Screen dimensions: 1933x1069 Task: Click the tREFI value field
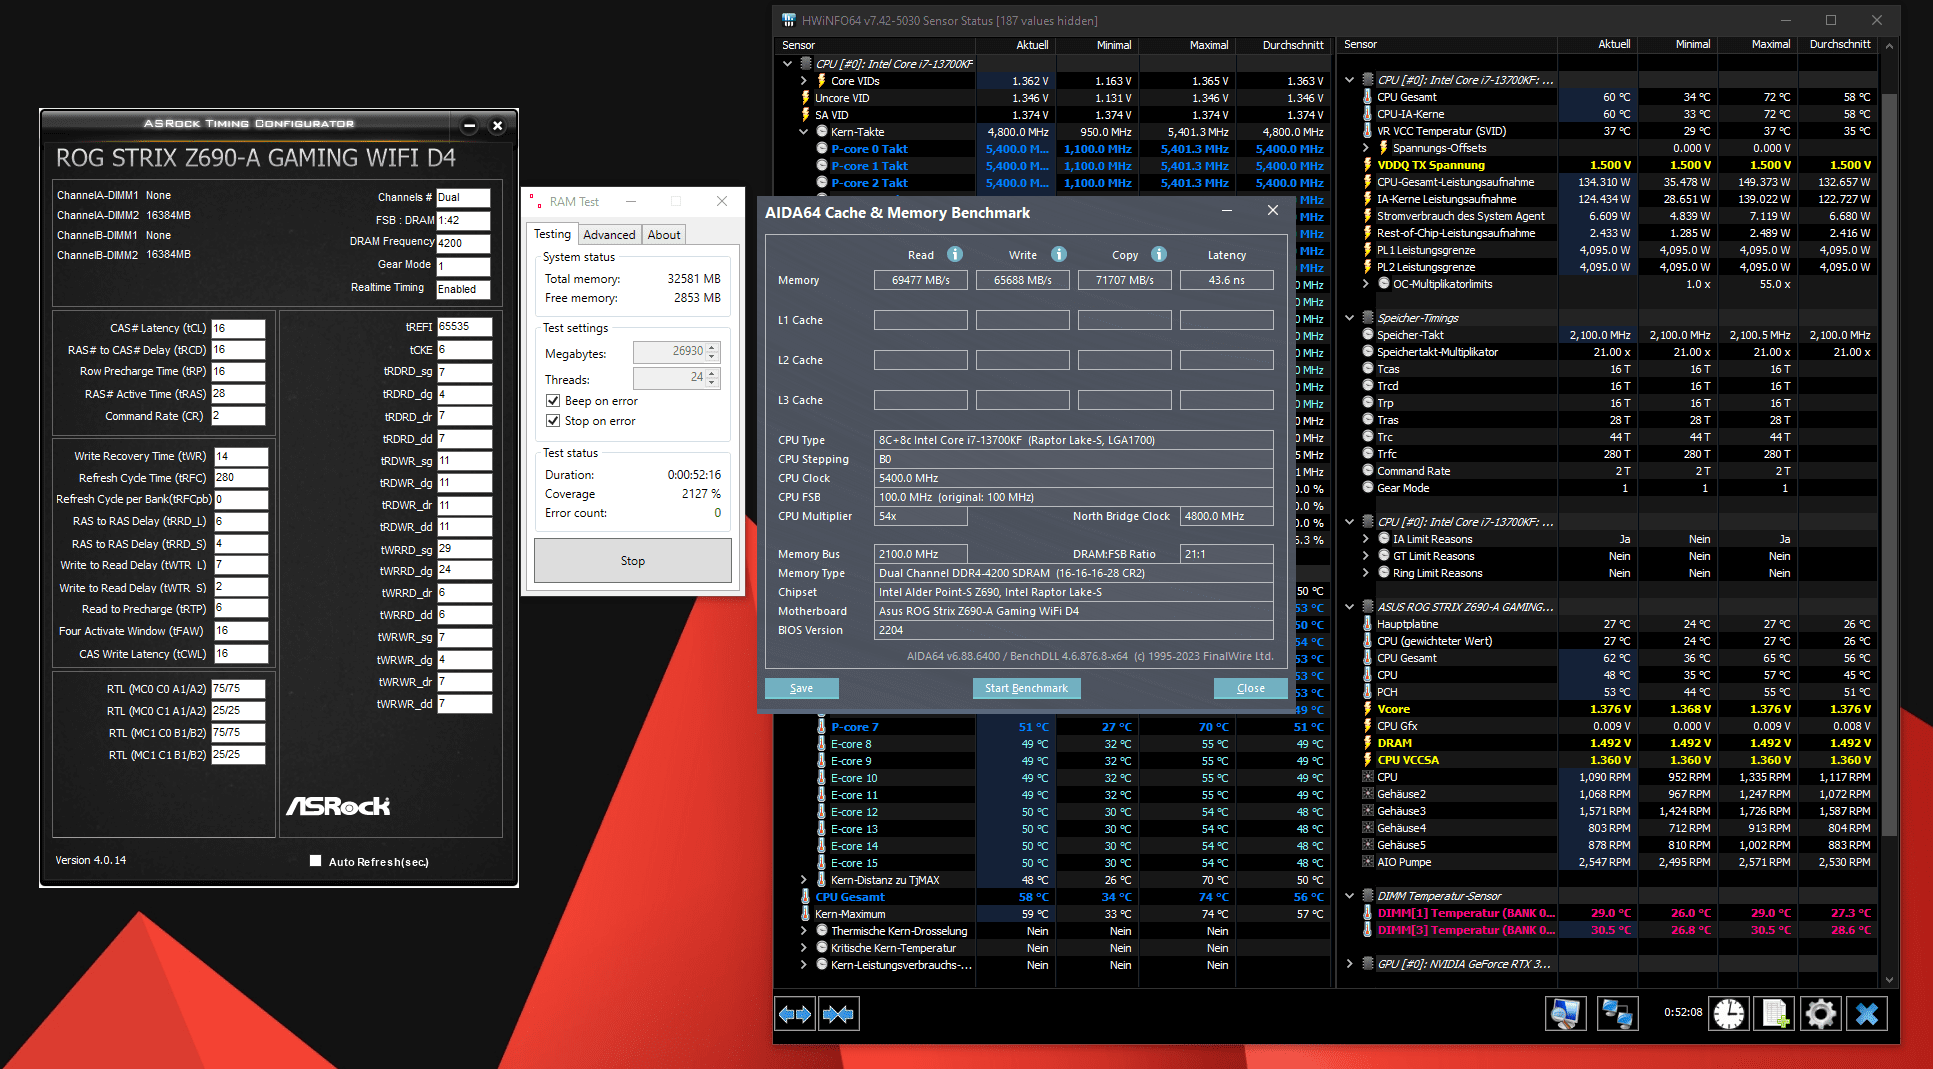(464, 326)
